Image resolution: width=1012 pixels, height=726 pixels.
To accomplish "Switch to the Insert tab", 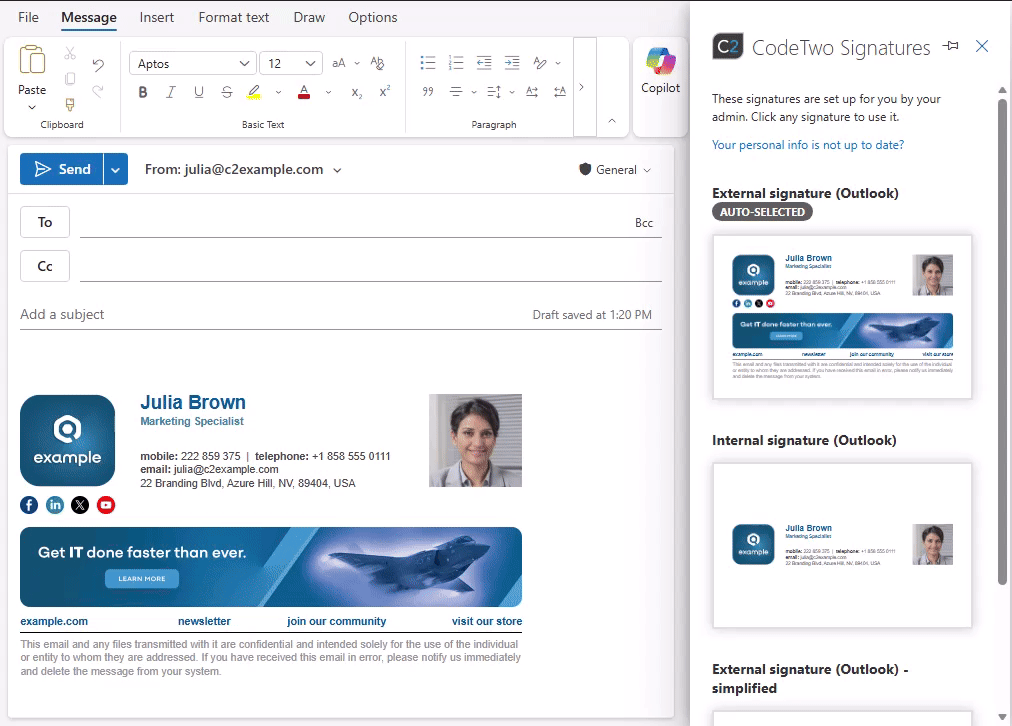I will [157, 17].
